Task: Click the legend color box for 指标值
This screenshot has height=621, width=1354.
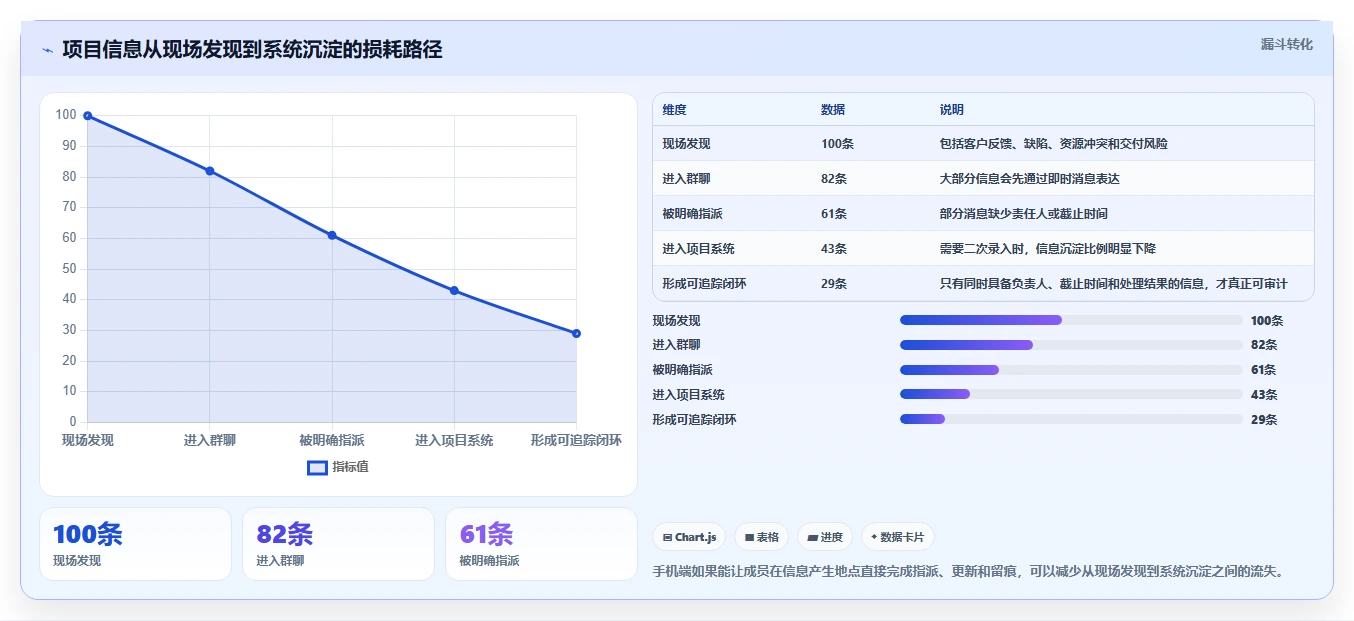Action: pos(317,467)
